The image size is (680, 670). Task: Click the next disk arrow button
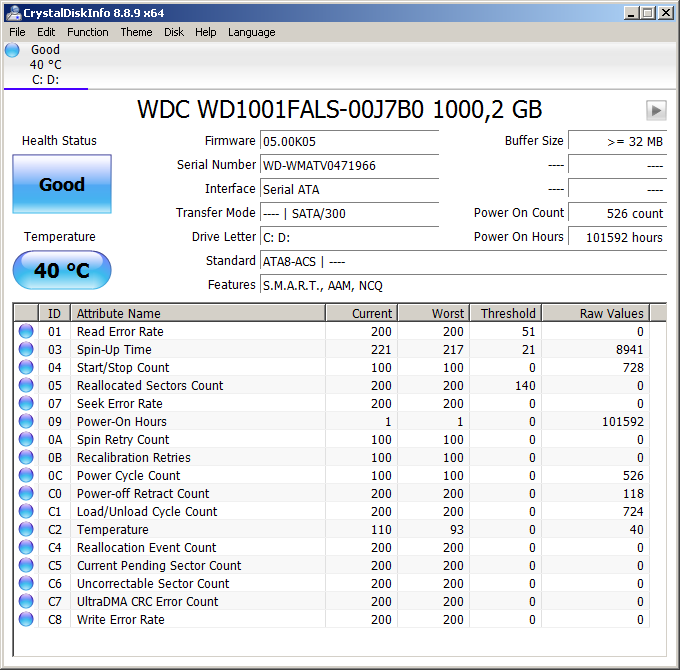coord(656,111)
